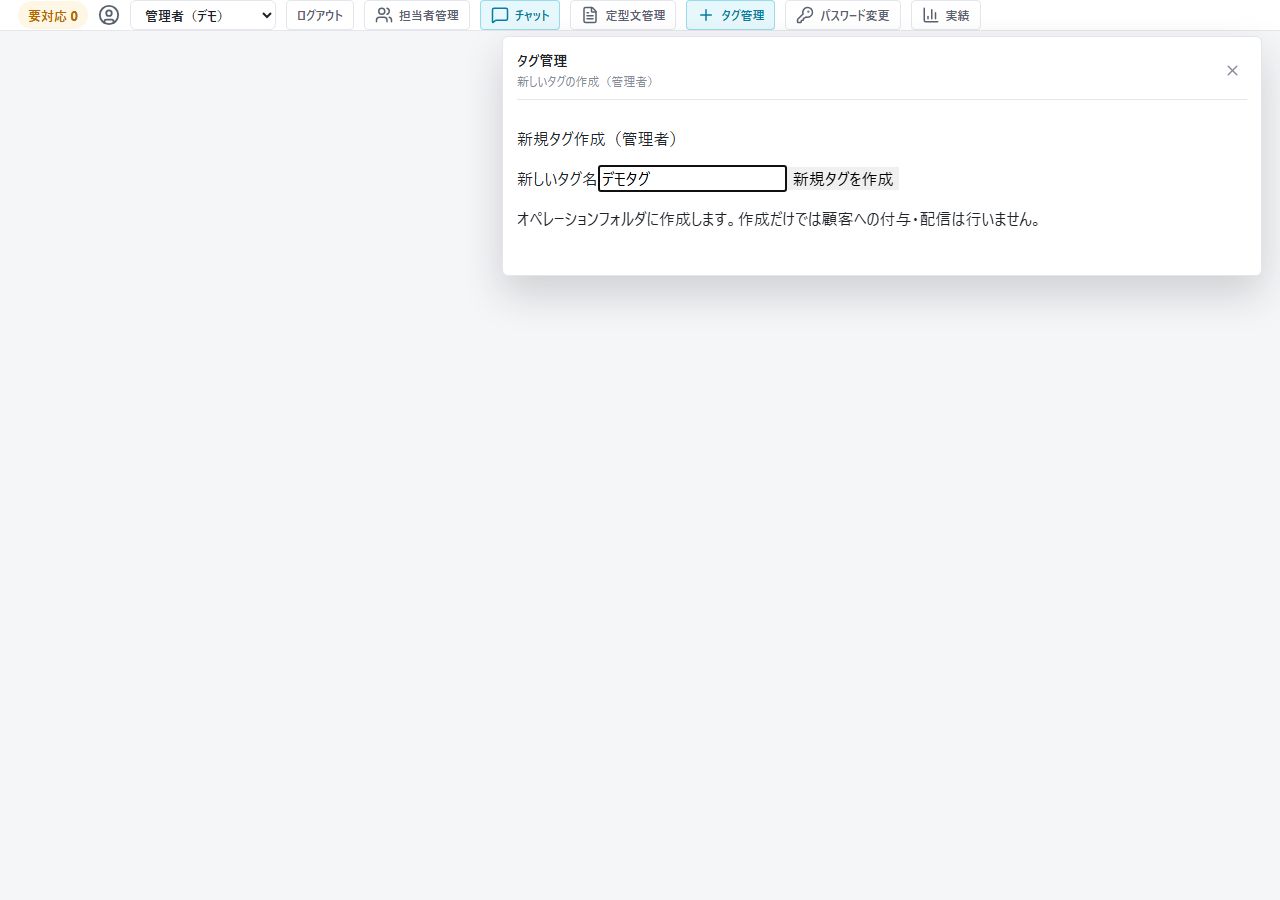Open パスワード変更 password change

pos(843,15)
